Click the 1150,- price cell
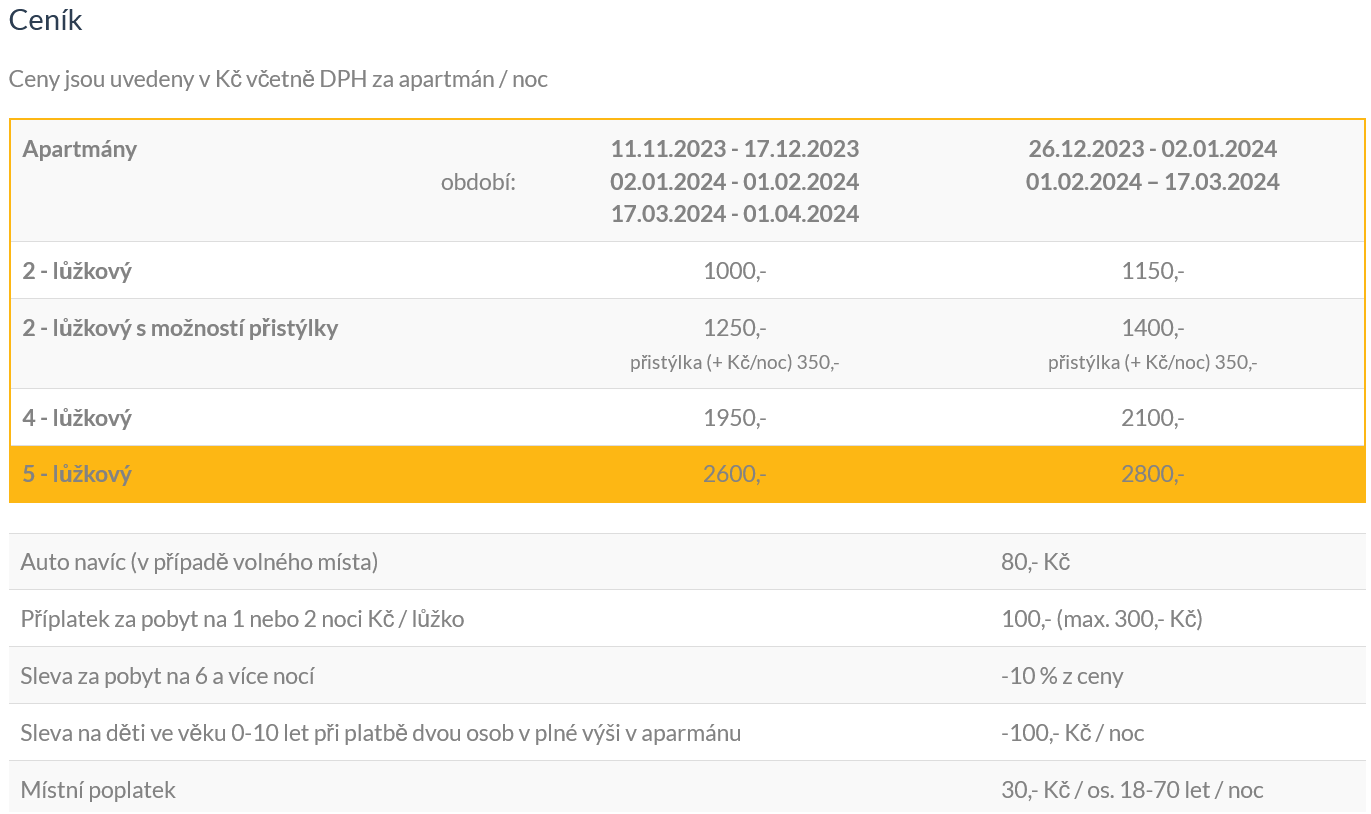Screen dimensions: 1371x814 click(x=1152, y=271)
